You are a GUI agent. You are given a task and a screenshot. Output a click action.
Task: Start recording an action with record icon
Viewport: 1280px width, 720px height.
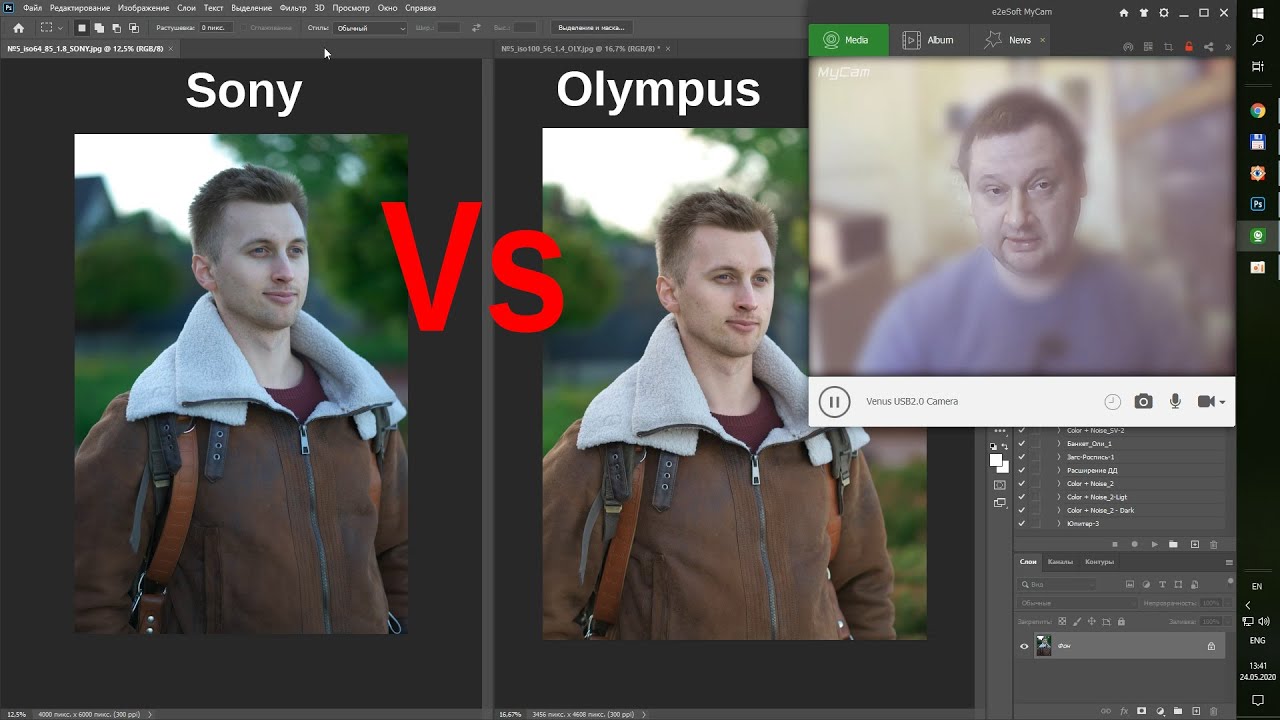(x=1134, y=544)
